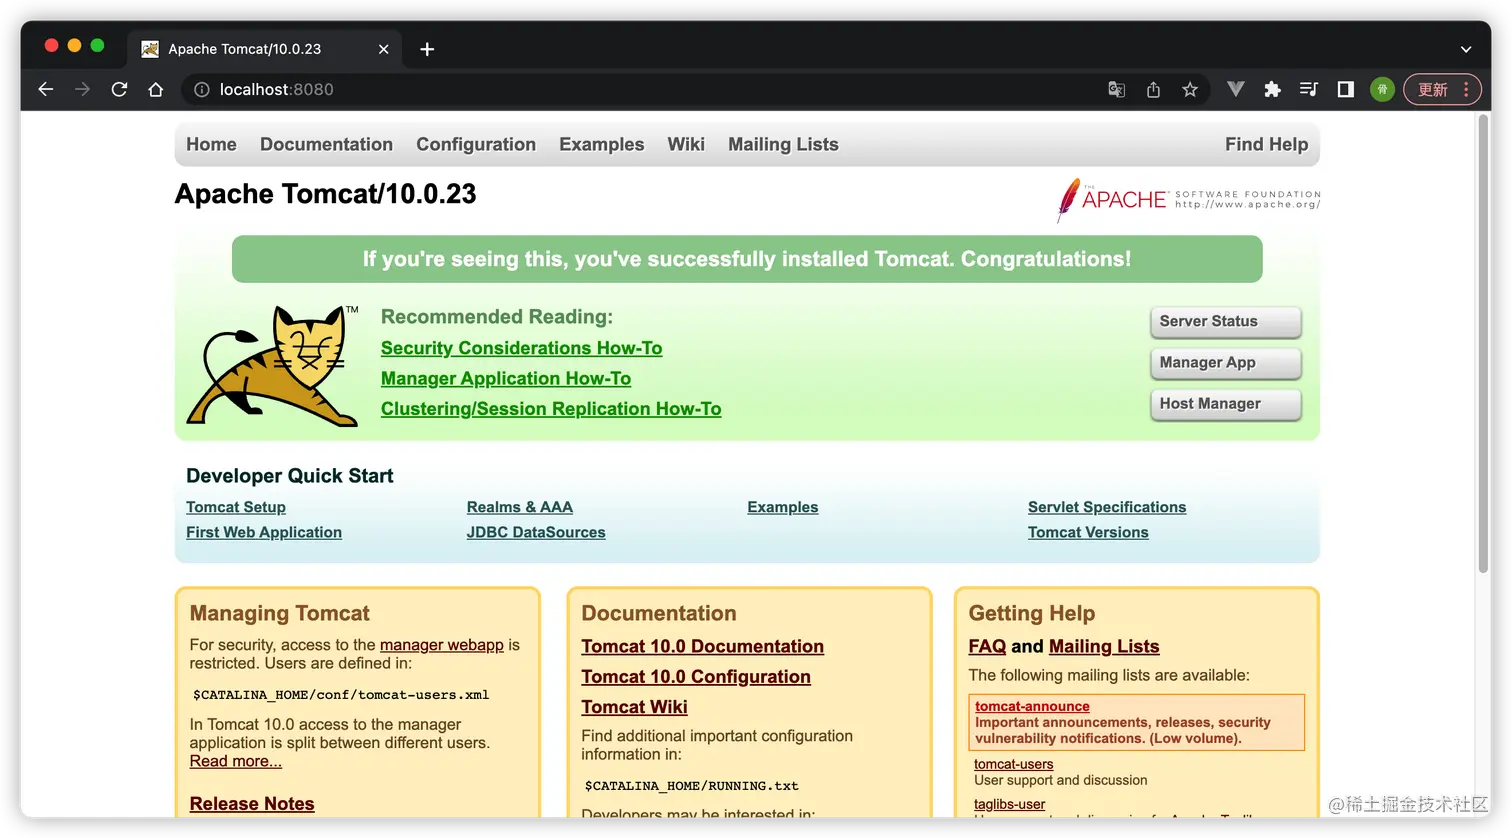Image resolution: width=1512 pixels, height=838 pixels.
Task: Click the 更新 update button
Action: [x=1432, y=89]
